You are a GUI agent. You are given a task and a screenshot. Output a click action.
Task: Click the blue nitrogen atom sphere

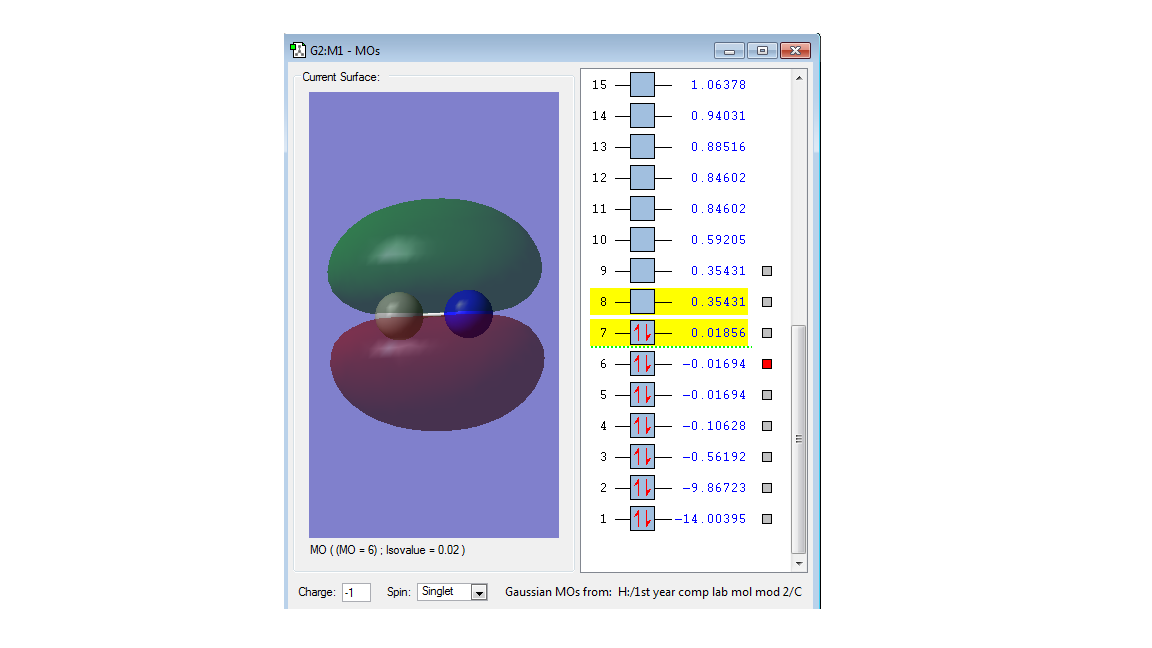tap(468, 314)
